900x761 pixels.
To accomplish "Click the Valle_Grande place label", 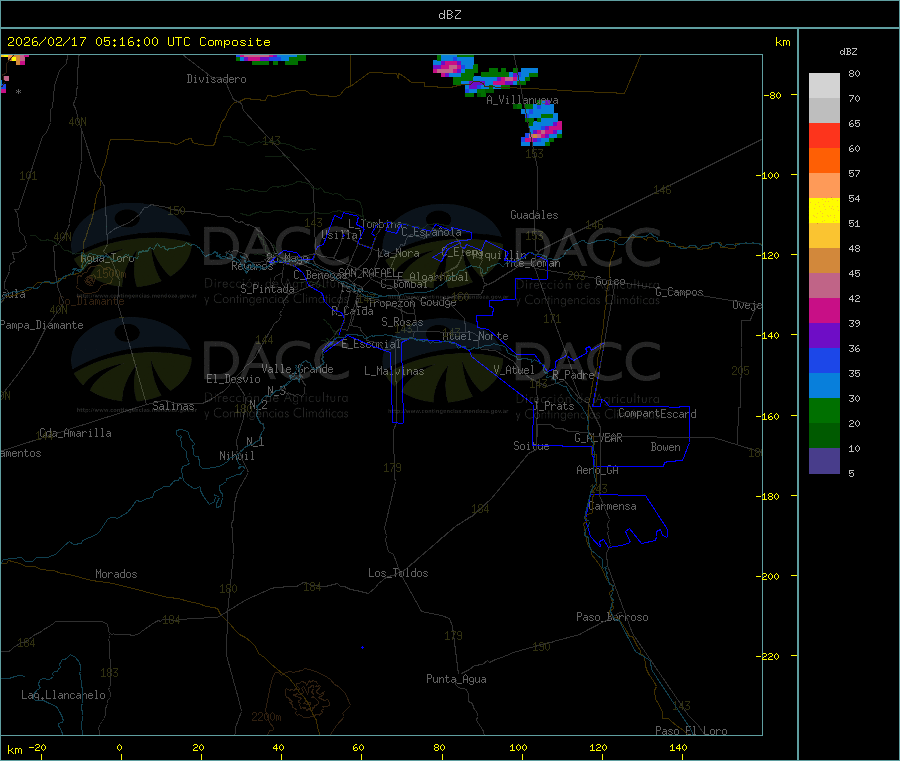I will [297, 369].
